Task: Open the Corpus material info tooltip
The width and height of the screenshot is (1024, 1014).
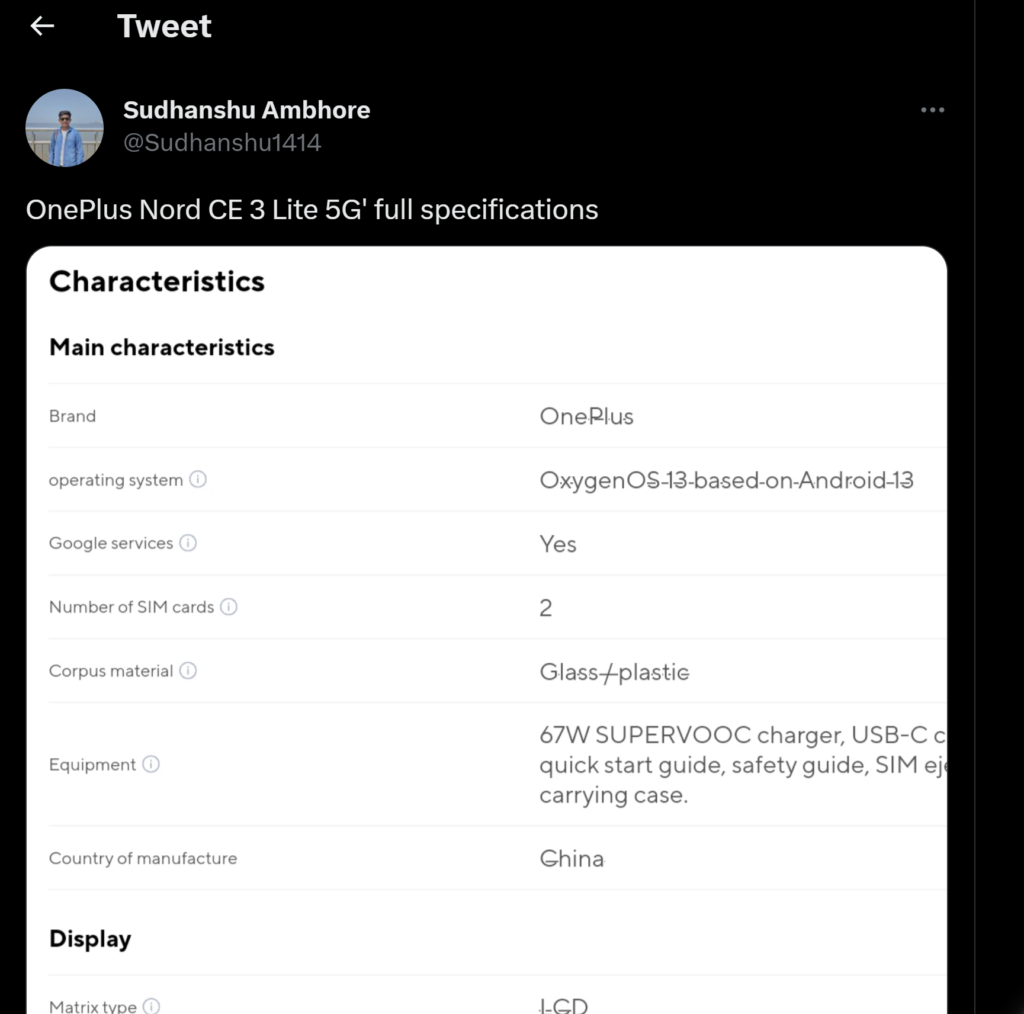Action: 188,670
